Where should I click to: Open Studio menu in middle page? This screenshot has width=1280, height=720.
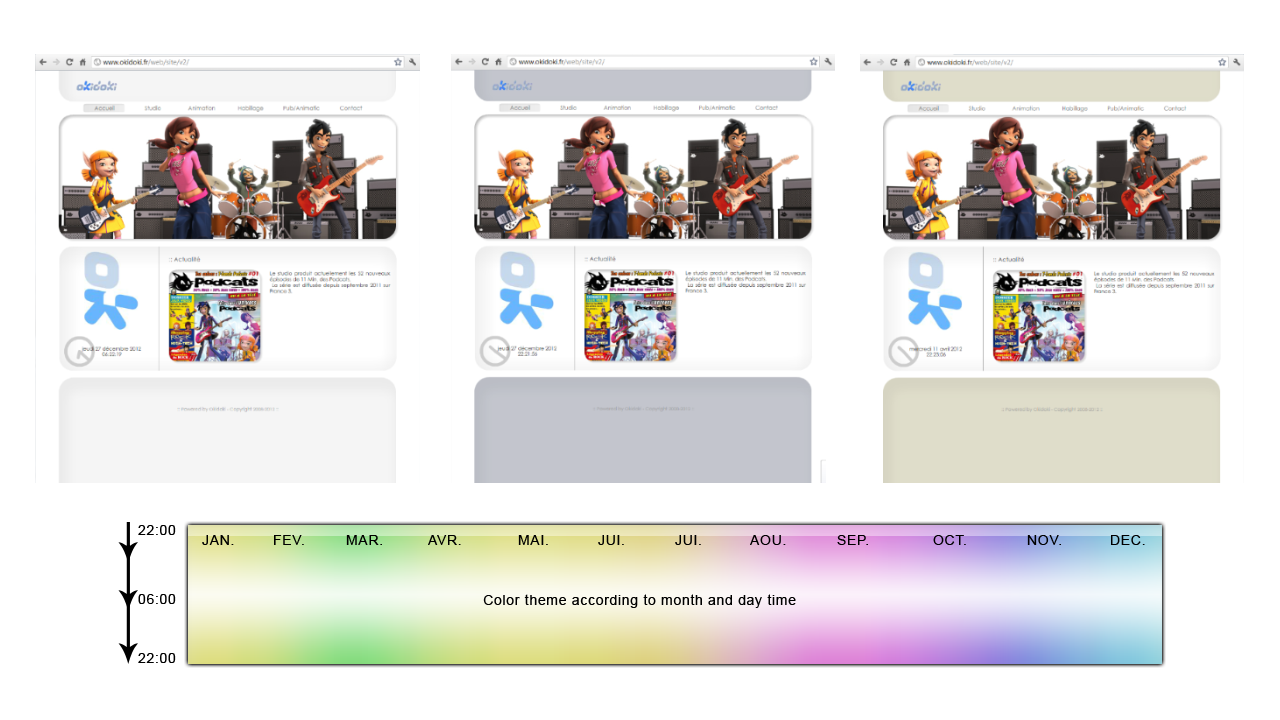[568, 108]
